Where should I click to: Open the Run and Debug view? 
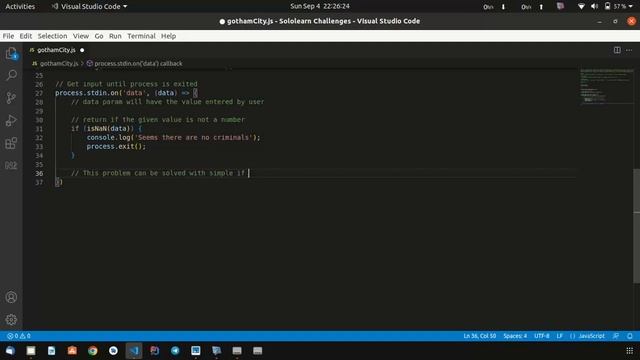(11, 120)
